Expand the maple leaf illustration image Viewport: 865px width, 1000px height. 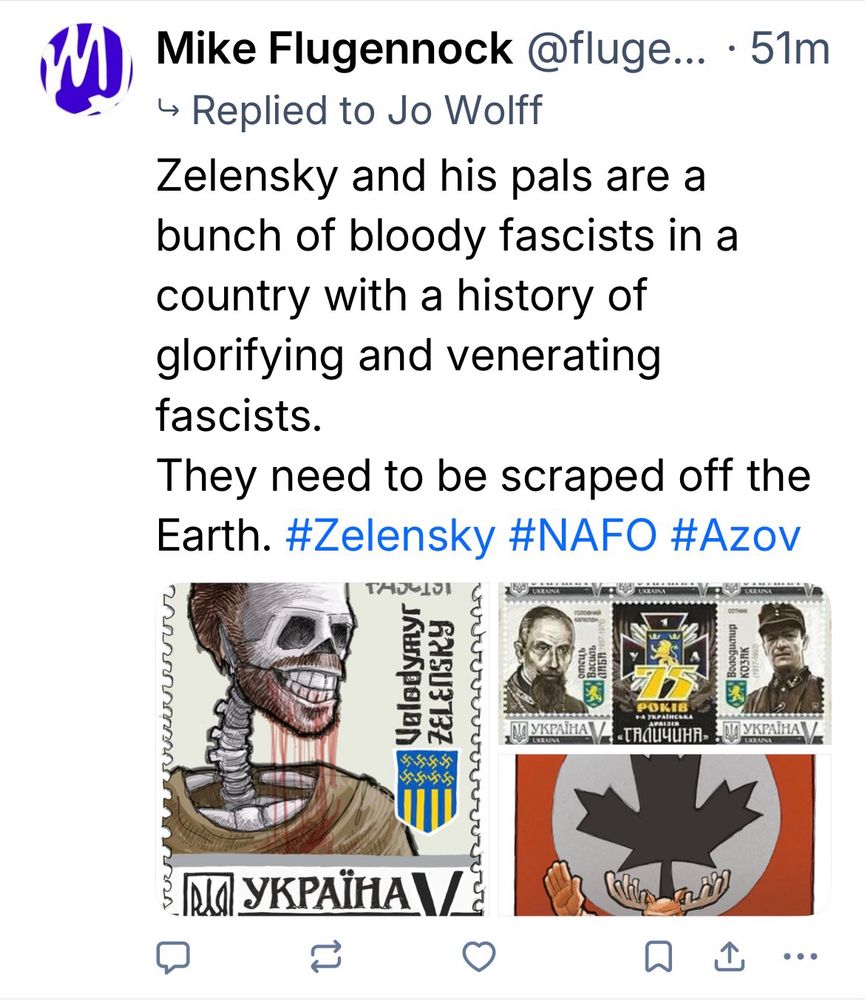tap(665, 835)
